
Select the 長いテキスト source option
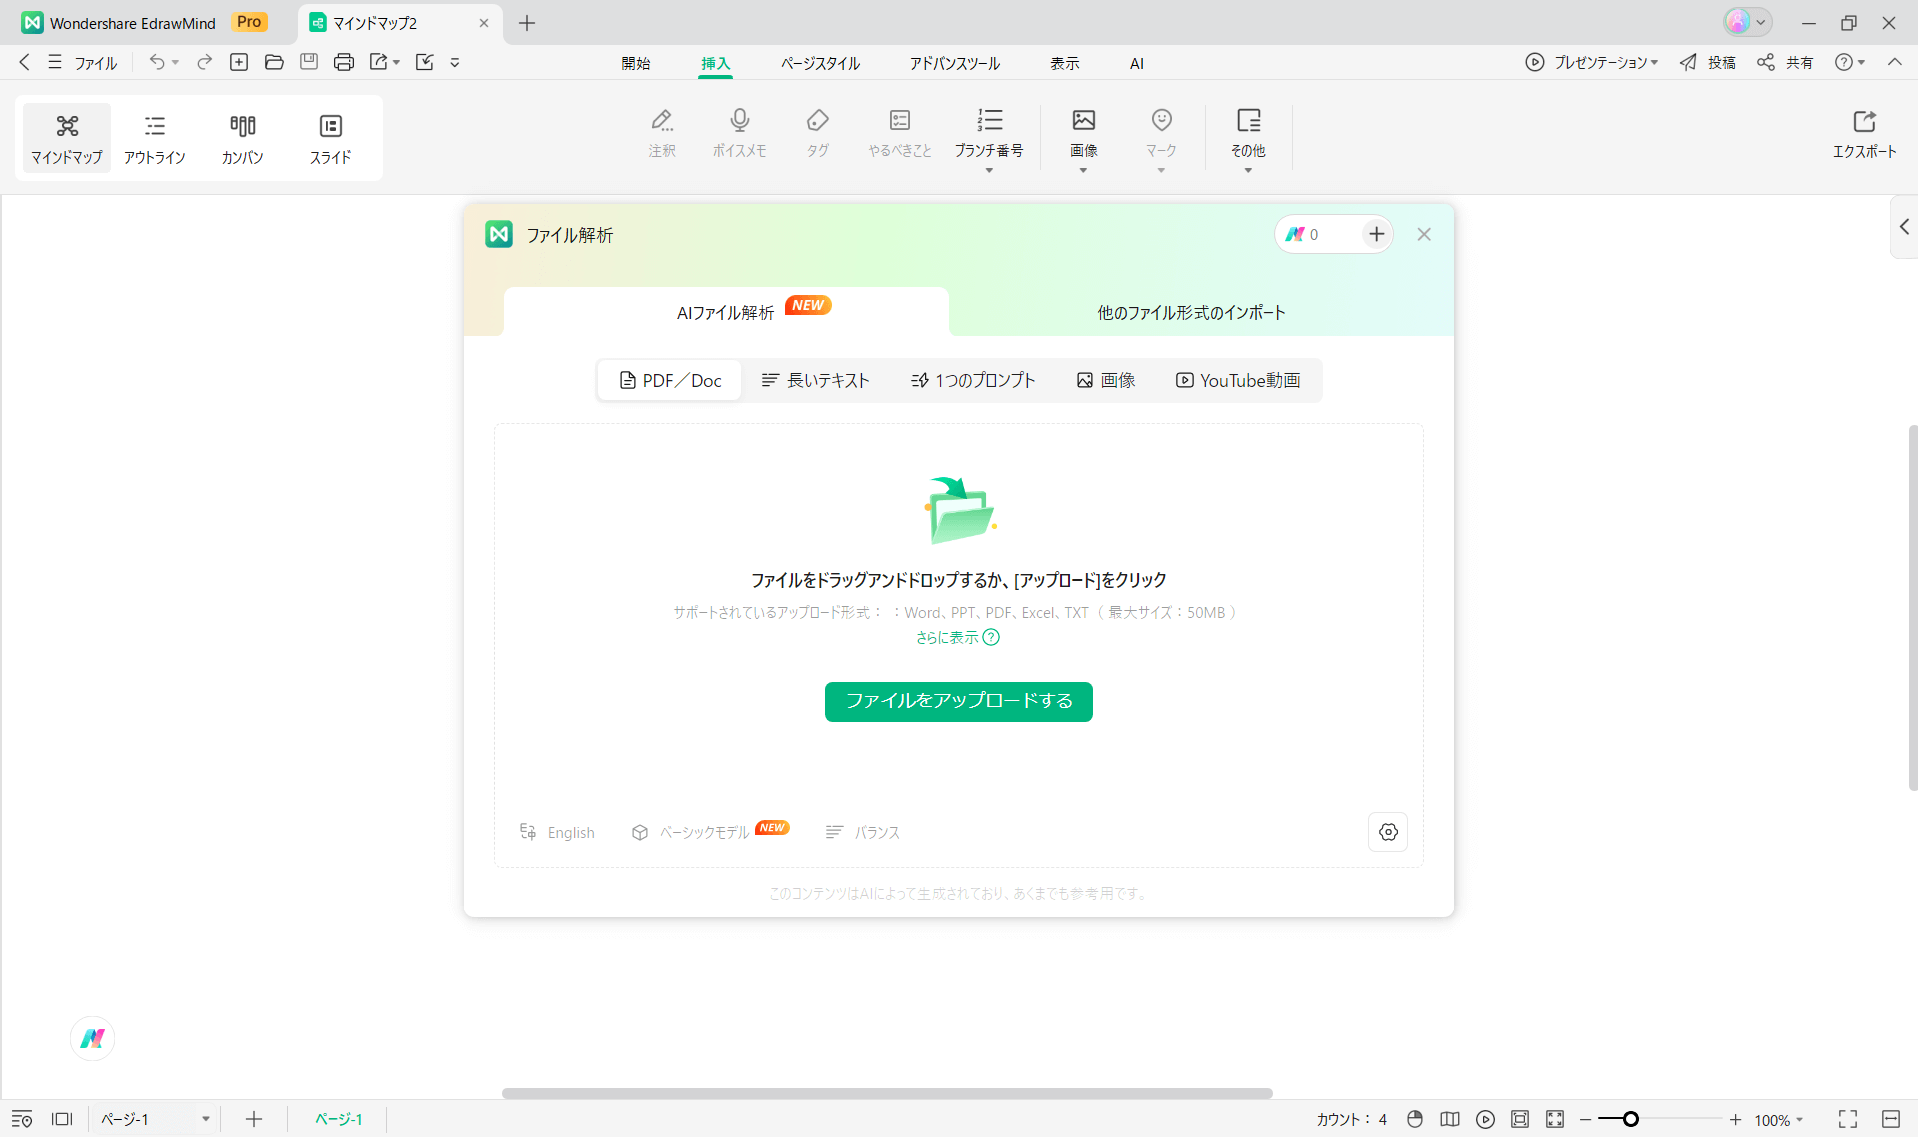tap(816, 381)
